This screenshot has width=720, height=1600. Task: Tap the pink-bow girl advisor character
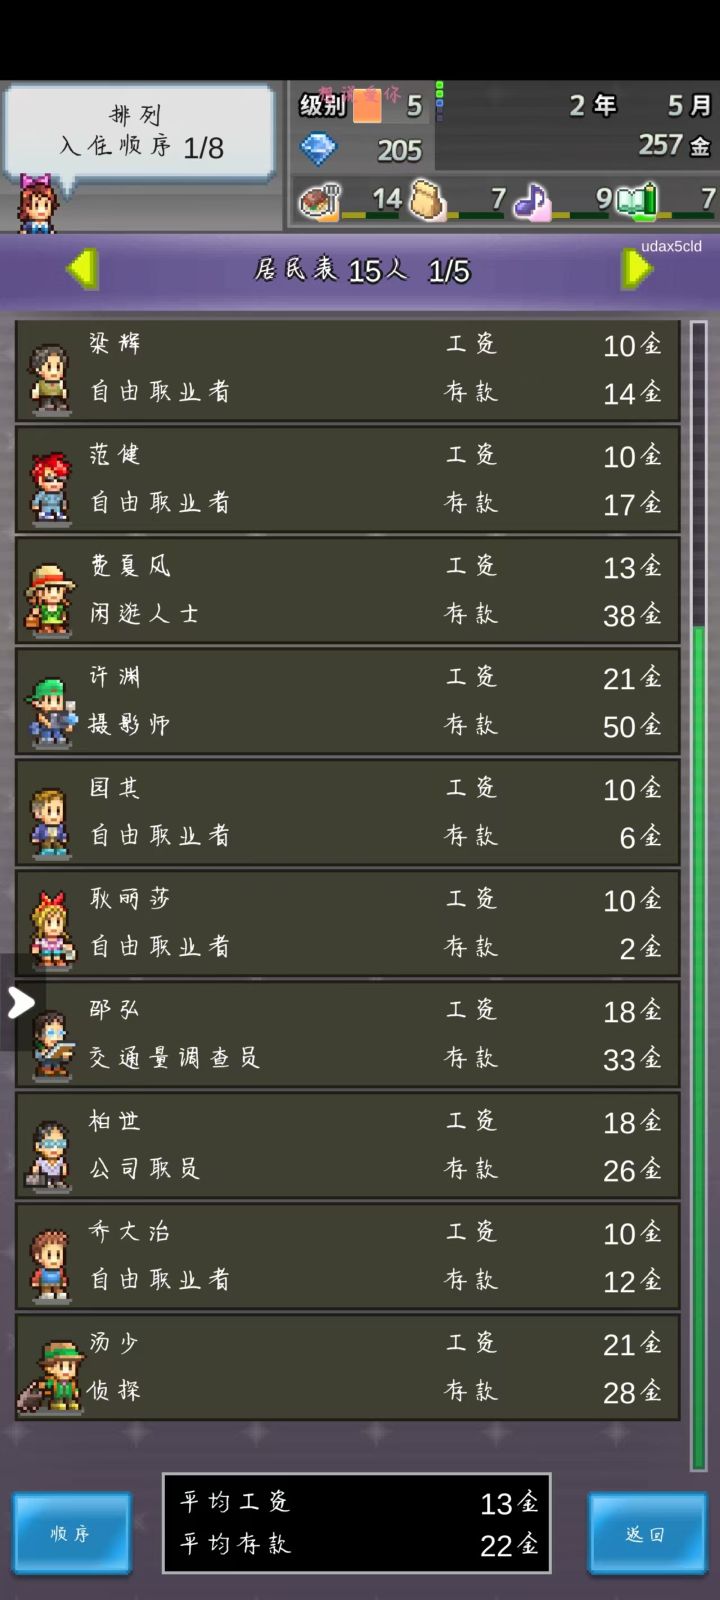coord(38,204)
